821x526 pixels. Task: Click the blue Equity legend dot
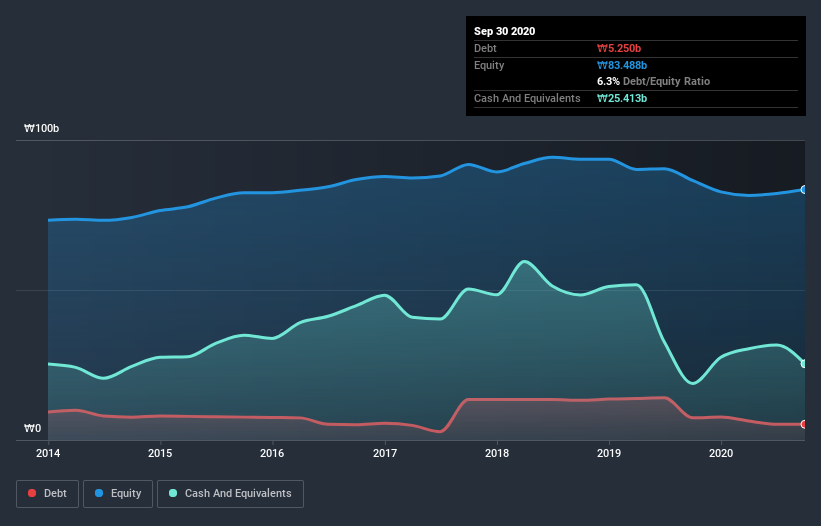[x=99, y=493]
